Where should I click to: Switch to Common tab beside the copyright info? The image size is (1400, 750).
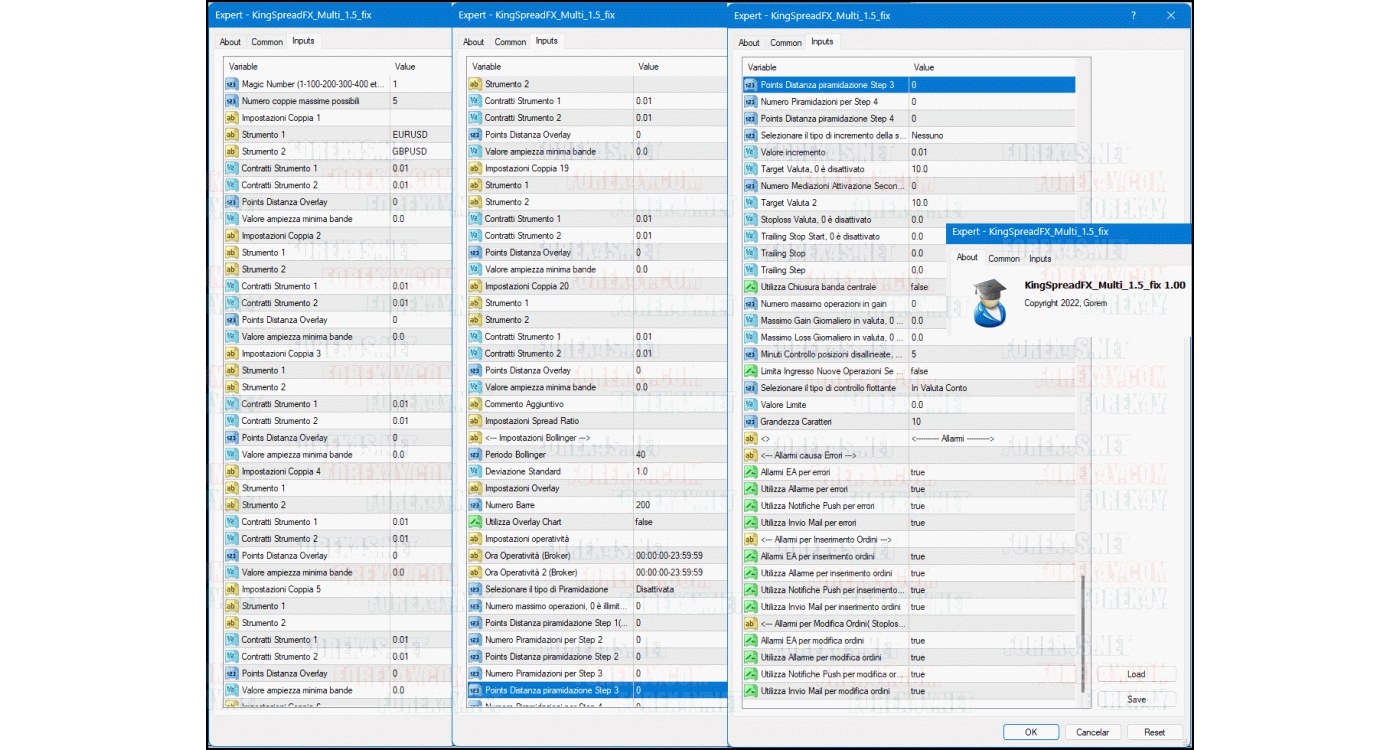[1003, 259]
